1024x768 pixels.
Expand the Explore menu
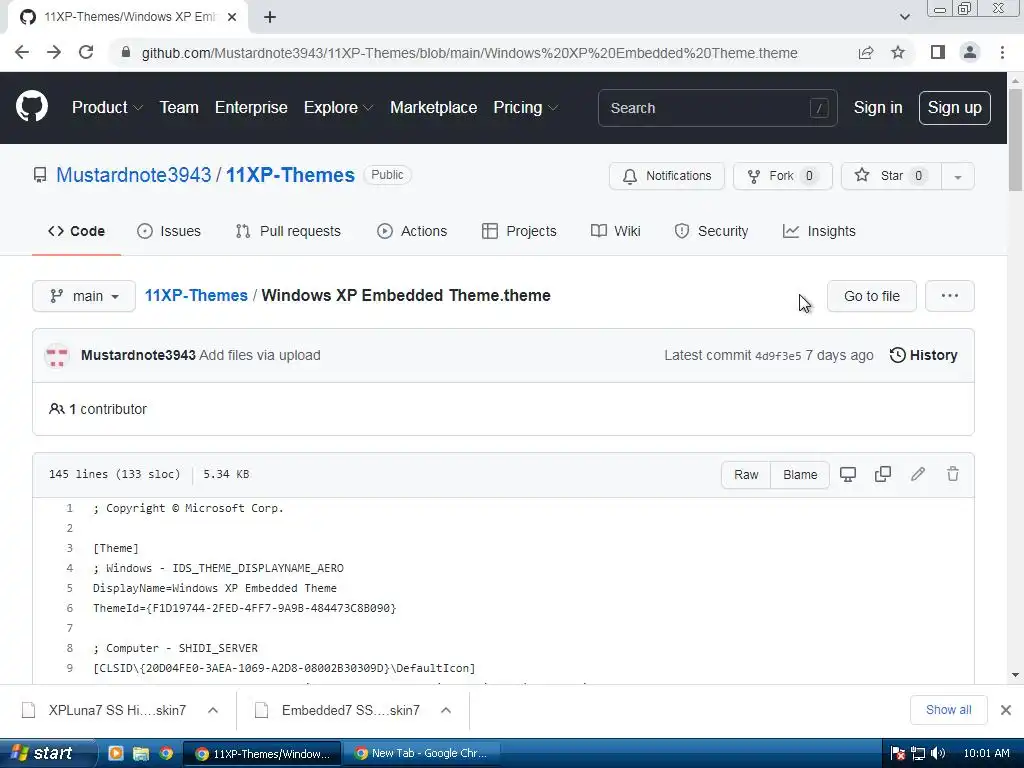(x=338, y=108)
